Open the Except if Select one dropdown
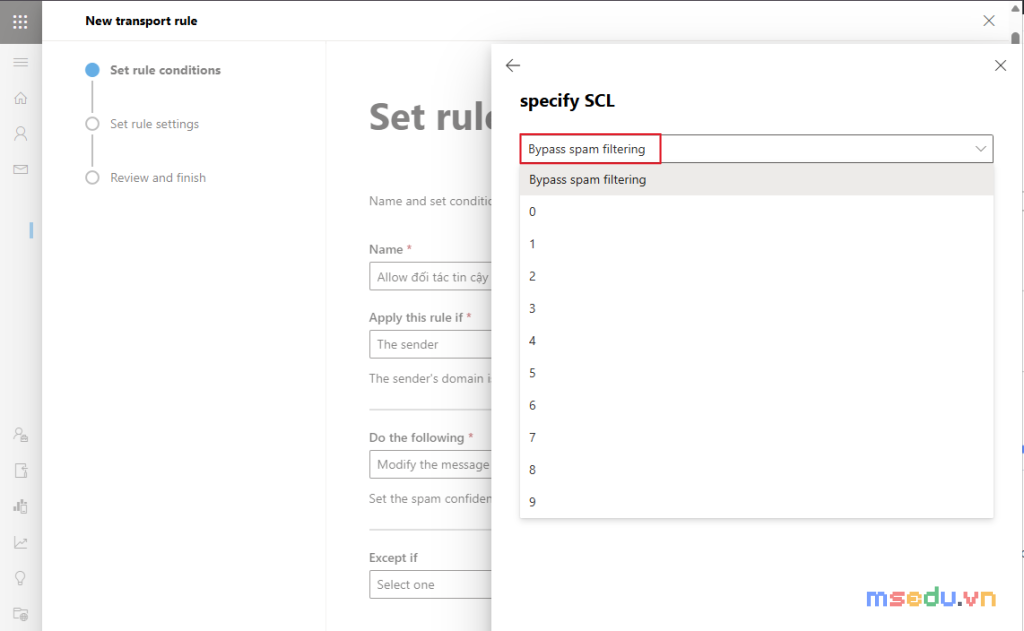The width and height of the screenshot is (1024, 631). tap(430, 585)
